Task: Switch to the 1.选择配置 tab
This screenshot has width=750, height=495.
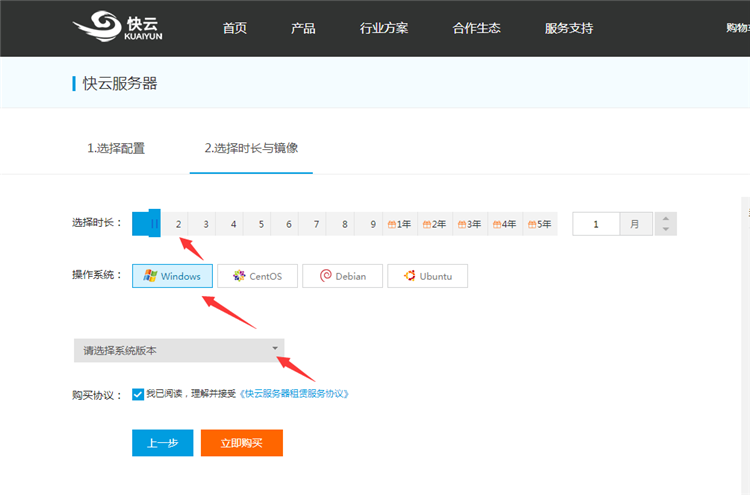Action: coord(116,148)
